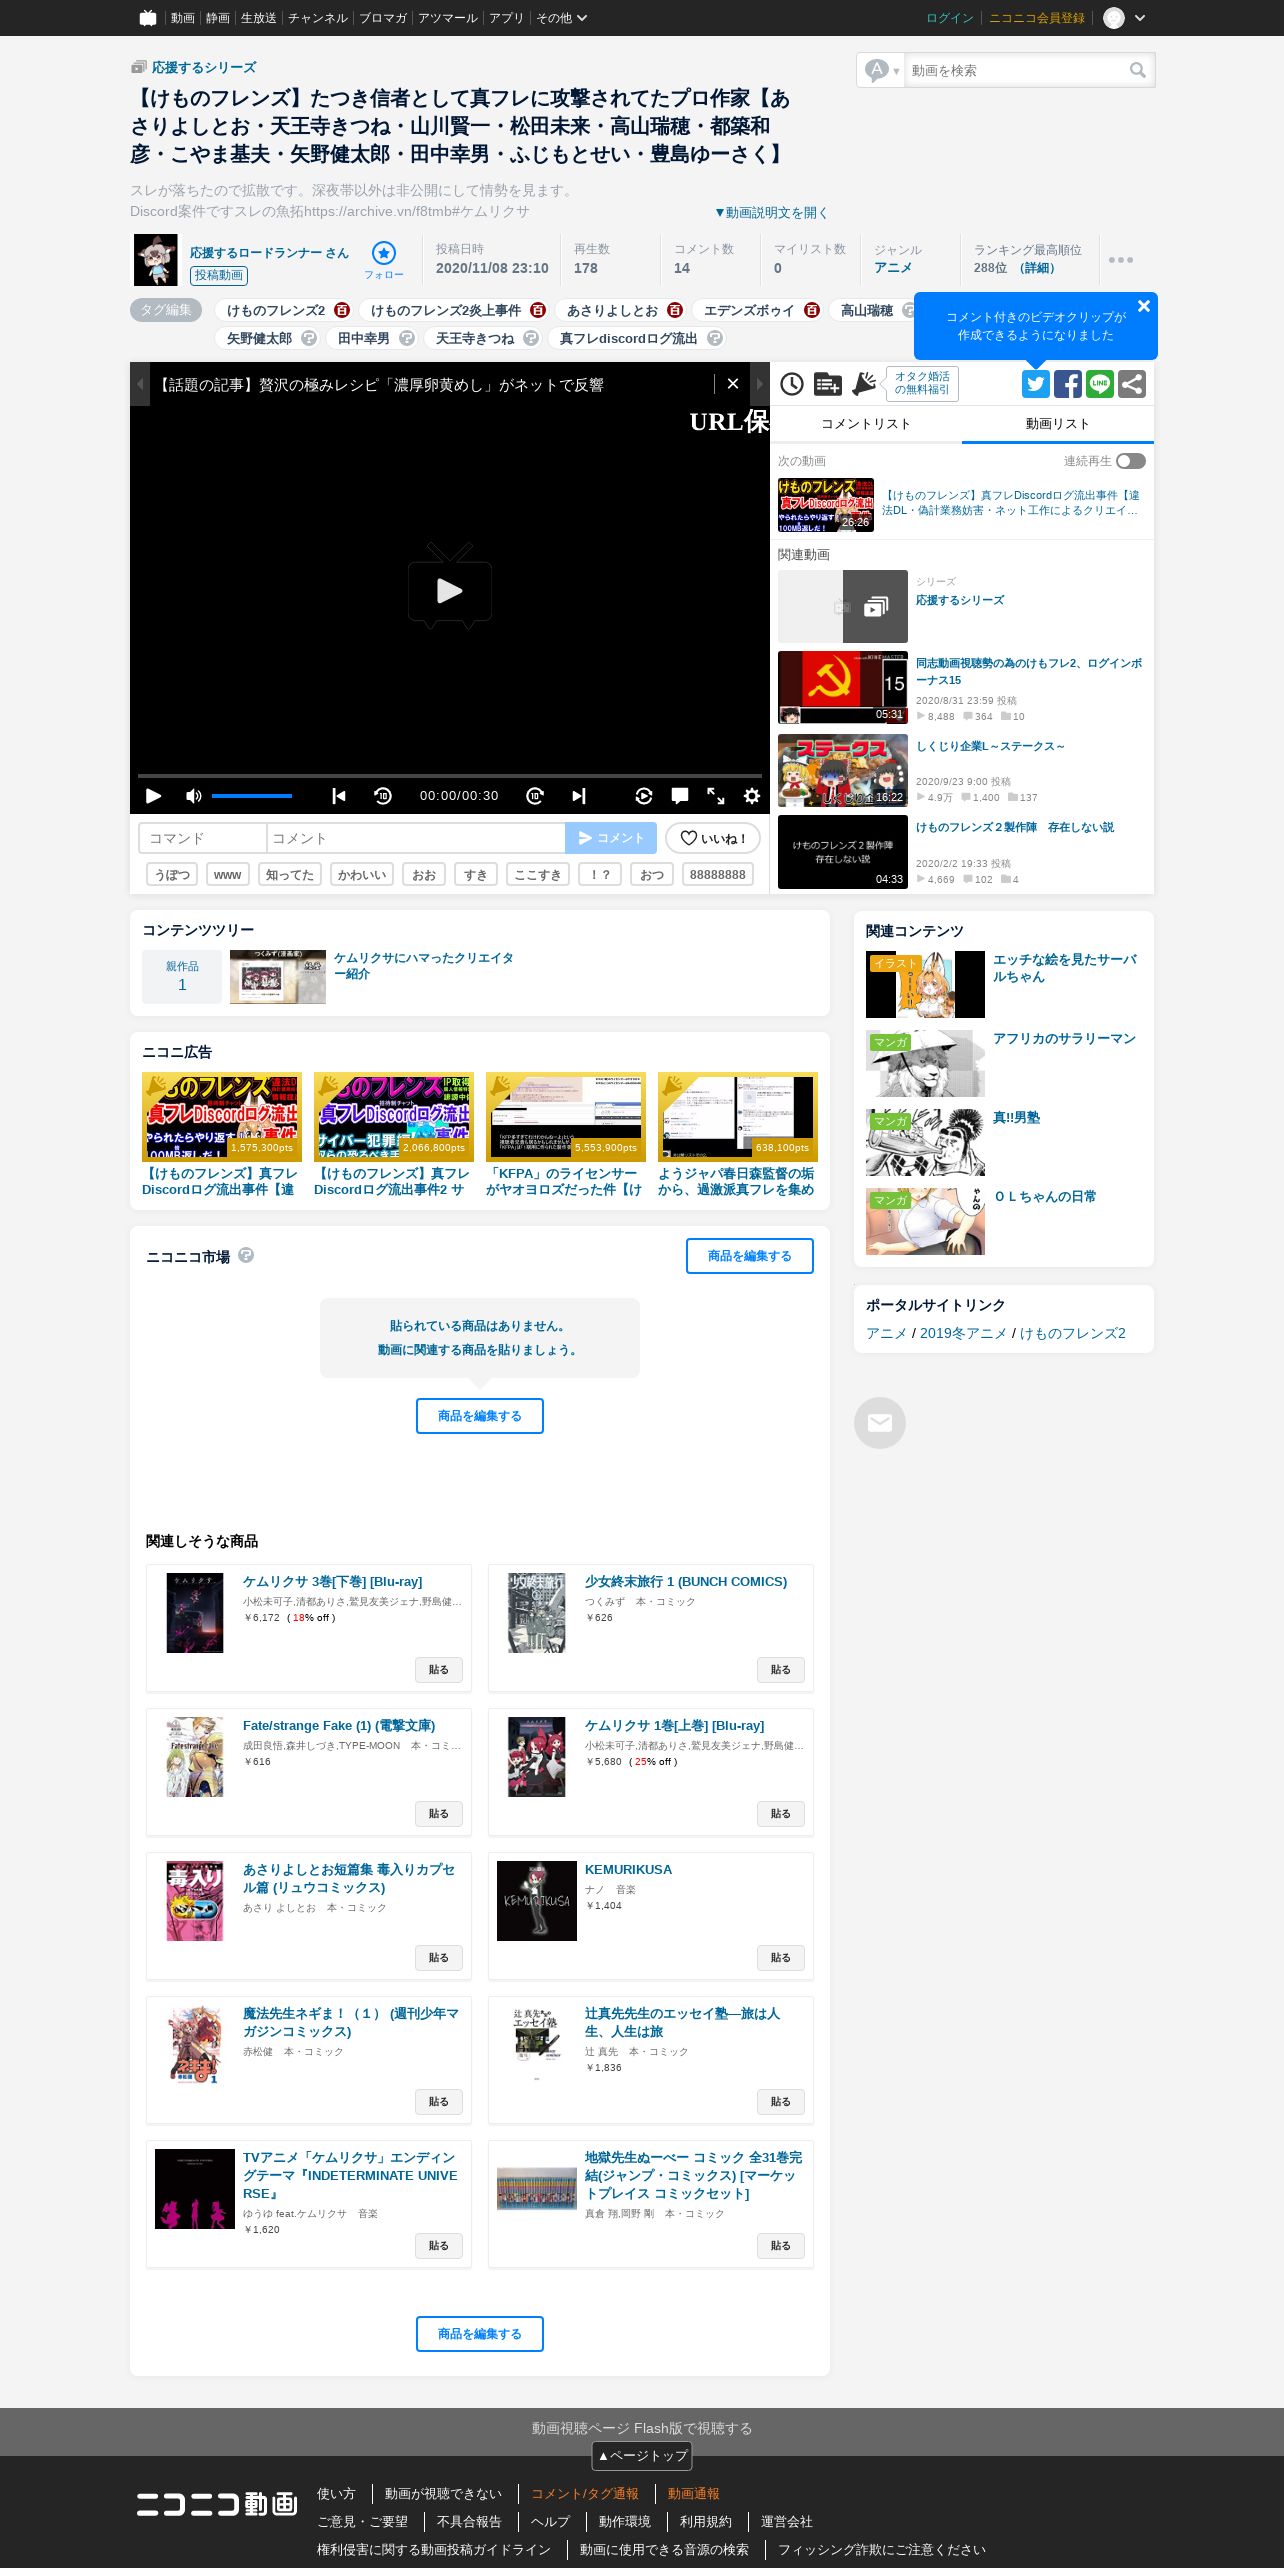Click the いいね！ like button
Screen dimensions: 1284x2568
point(713,838)
